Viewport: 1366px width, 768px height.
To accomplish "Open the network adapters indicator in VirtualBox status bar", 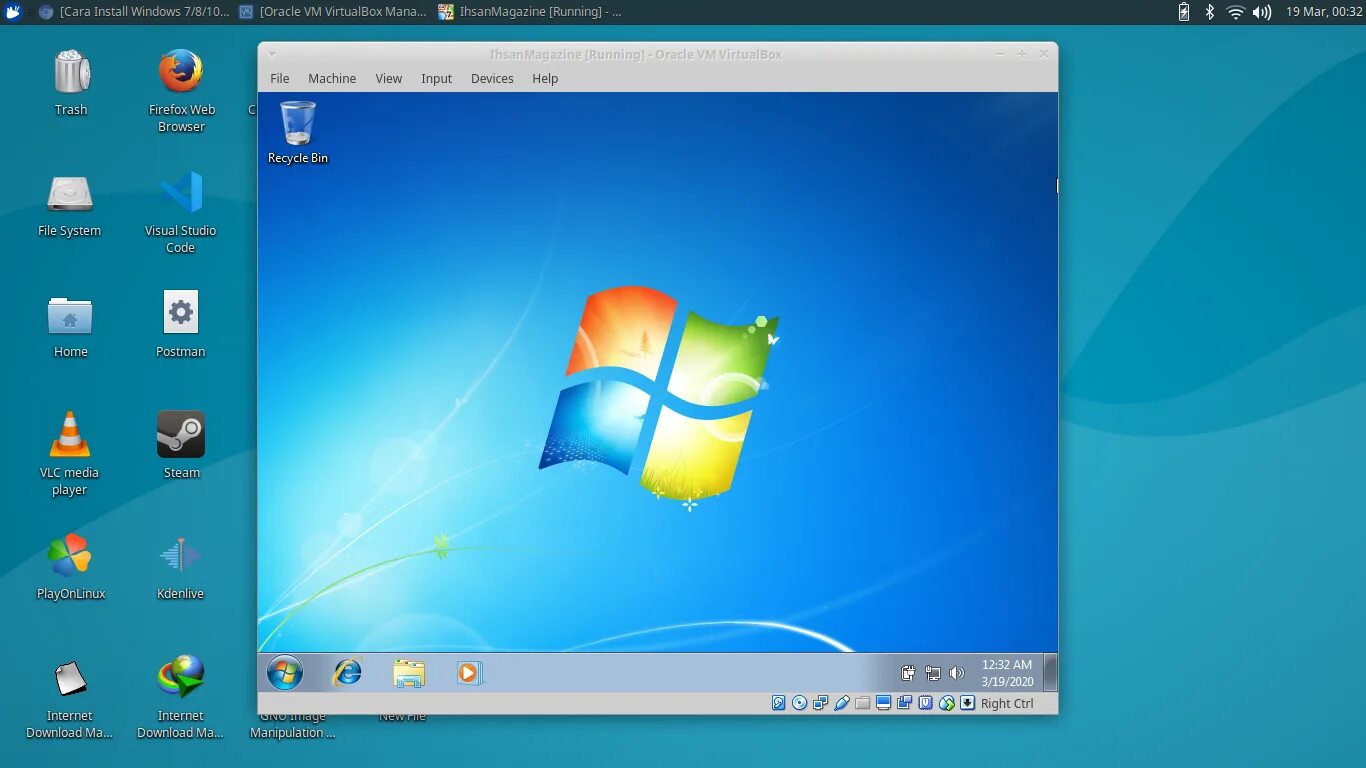I will [x=821, y=703].
